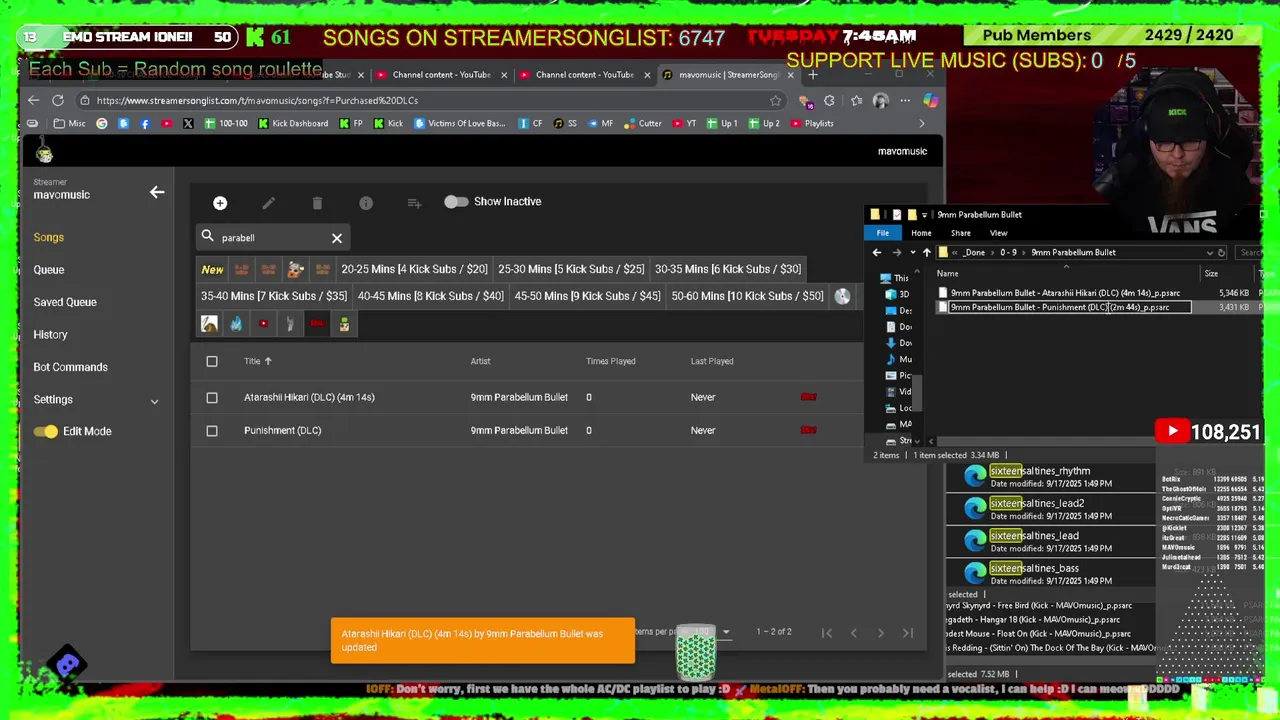Click the info icon in song toolbar

366,203
